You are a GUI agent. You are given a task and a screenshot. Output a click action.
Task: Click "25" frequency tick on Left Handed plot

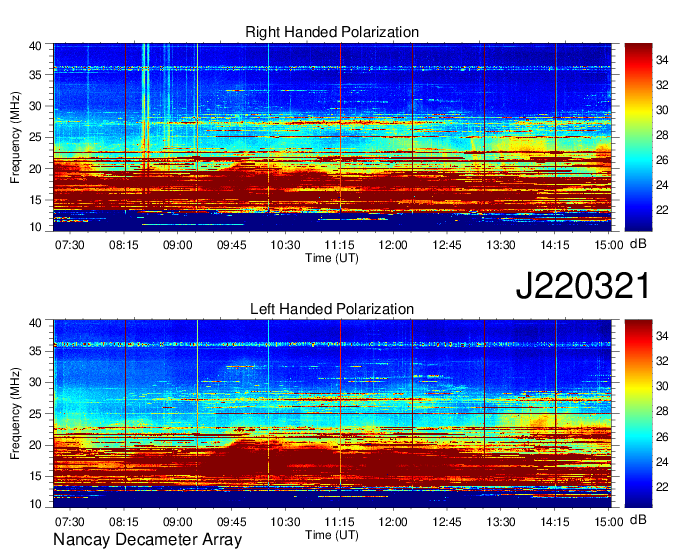click(x=36, y=414)
